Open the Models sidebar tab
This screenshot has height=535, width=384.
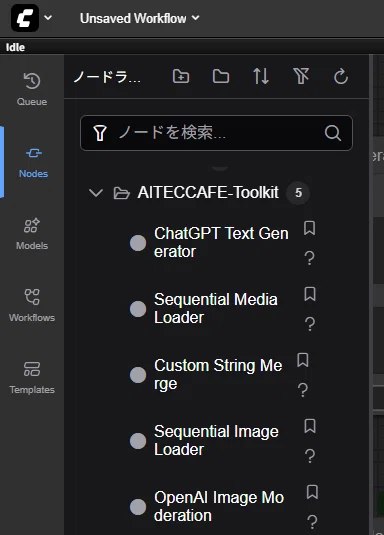tap(32, 234)
